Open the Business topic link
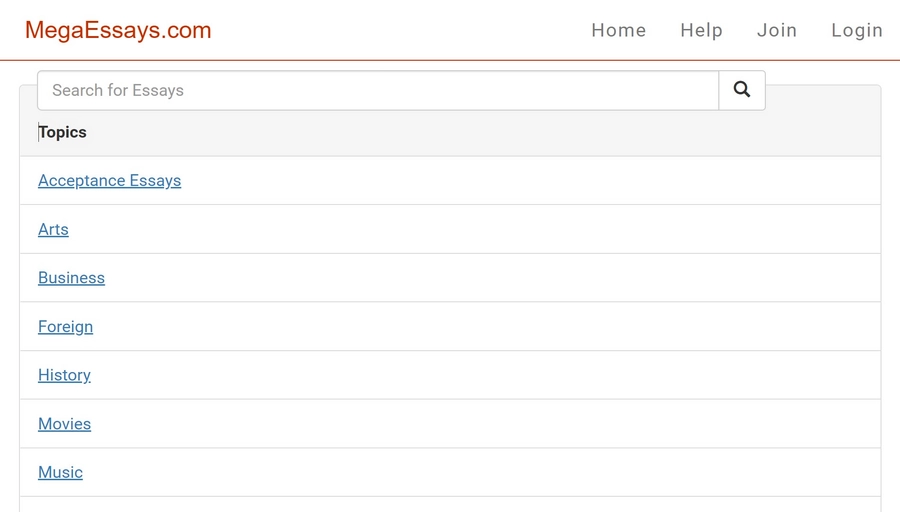Screen dimensions: 900x512 coord(71,278)
